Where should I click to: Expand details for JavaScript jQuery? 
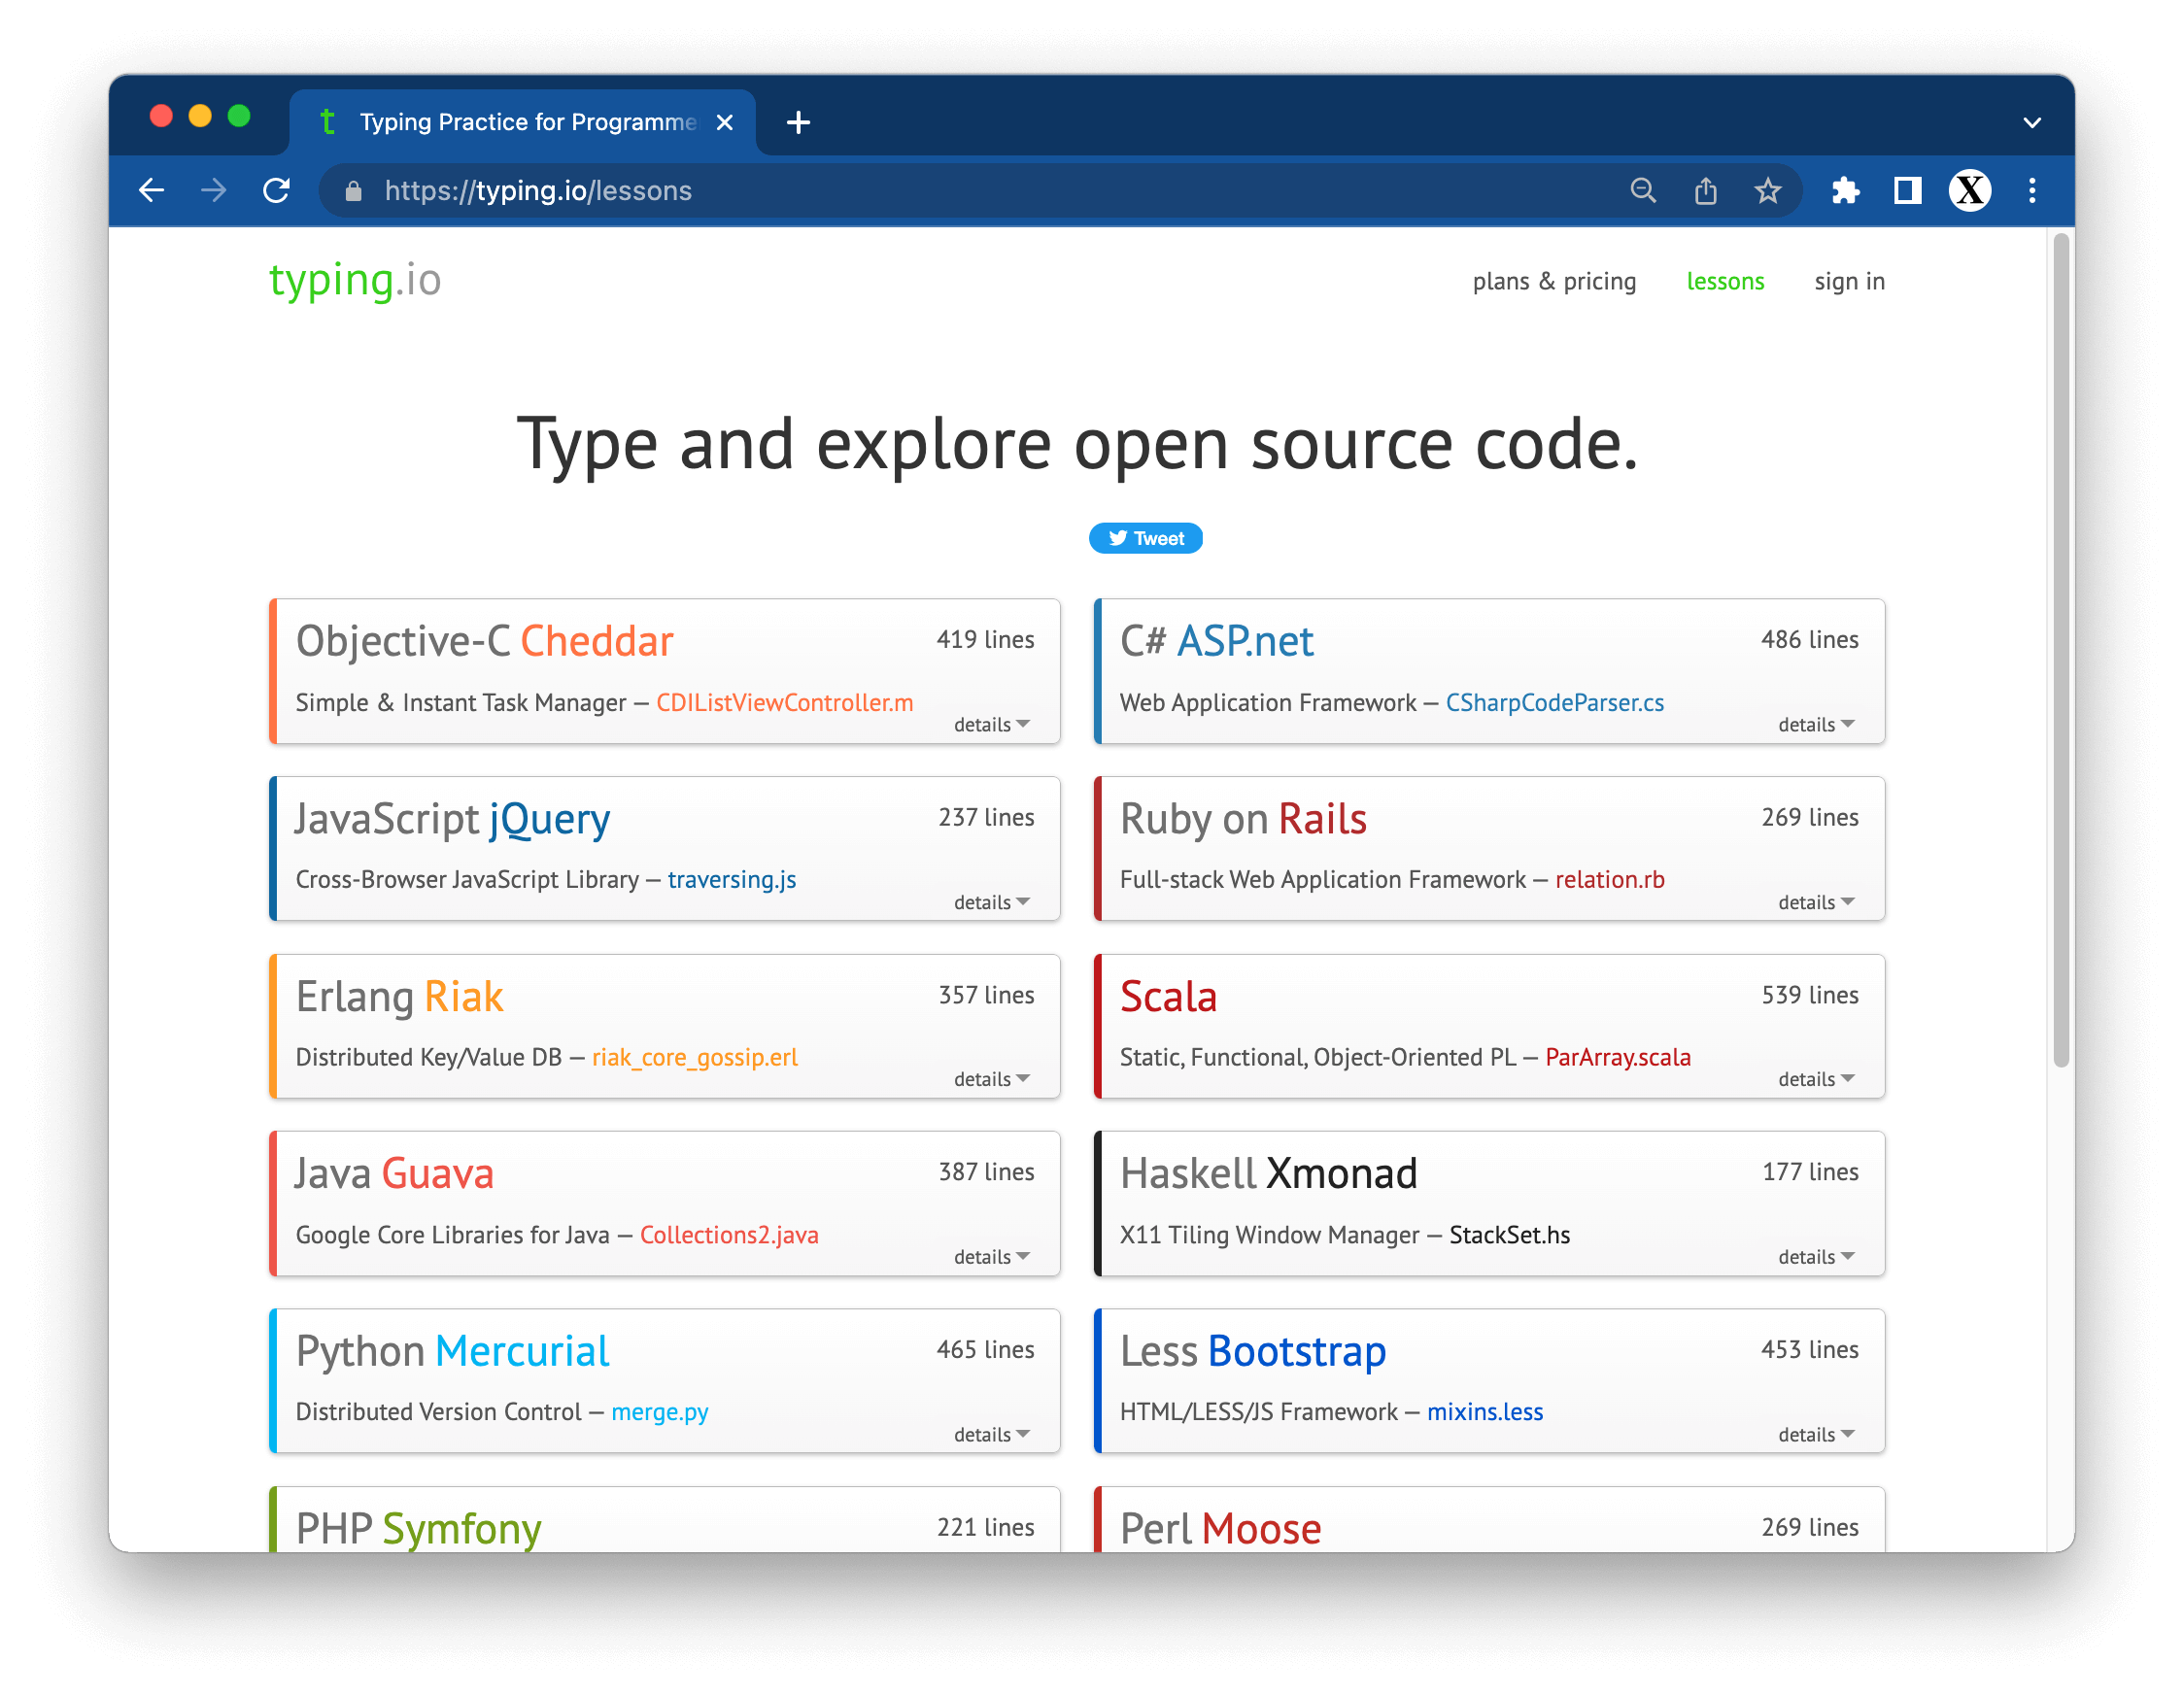(991, 902)
